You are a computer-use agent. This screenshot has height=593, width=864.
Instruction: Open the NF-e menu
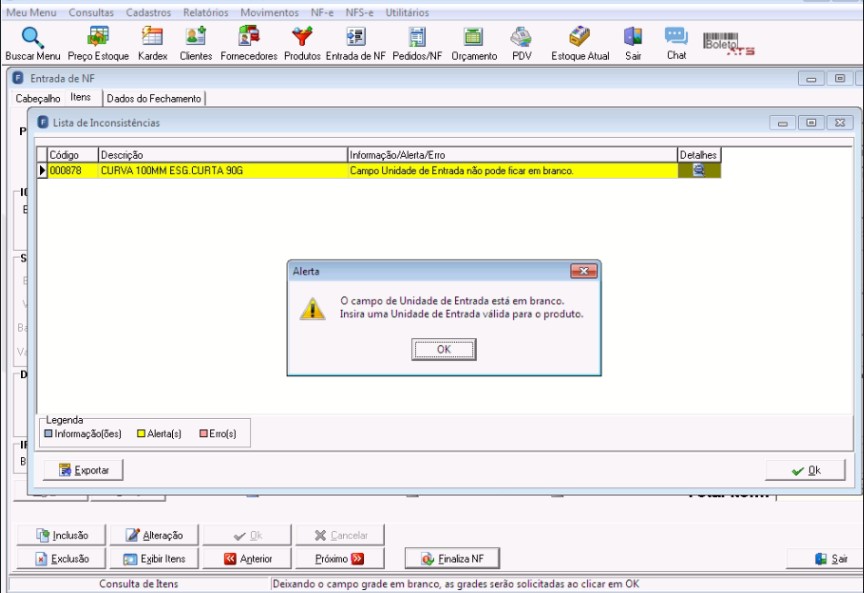(x=322, y=12)
